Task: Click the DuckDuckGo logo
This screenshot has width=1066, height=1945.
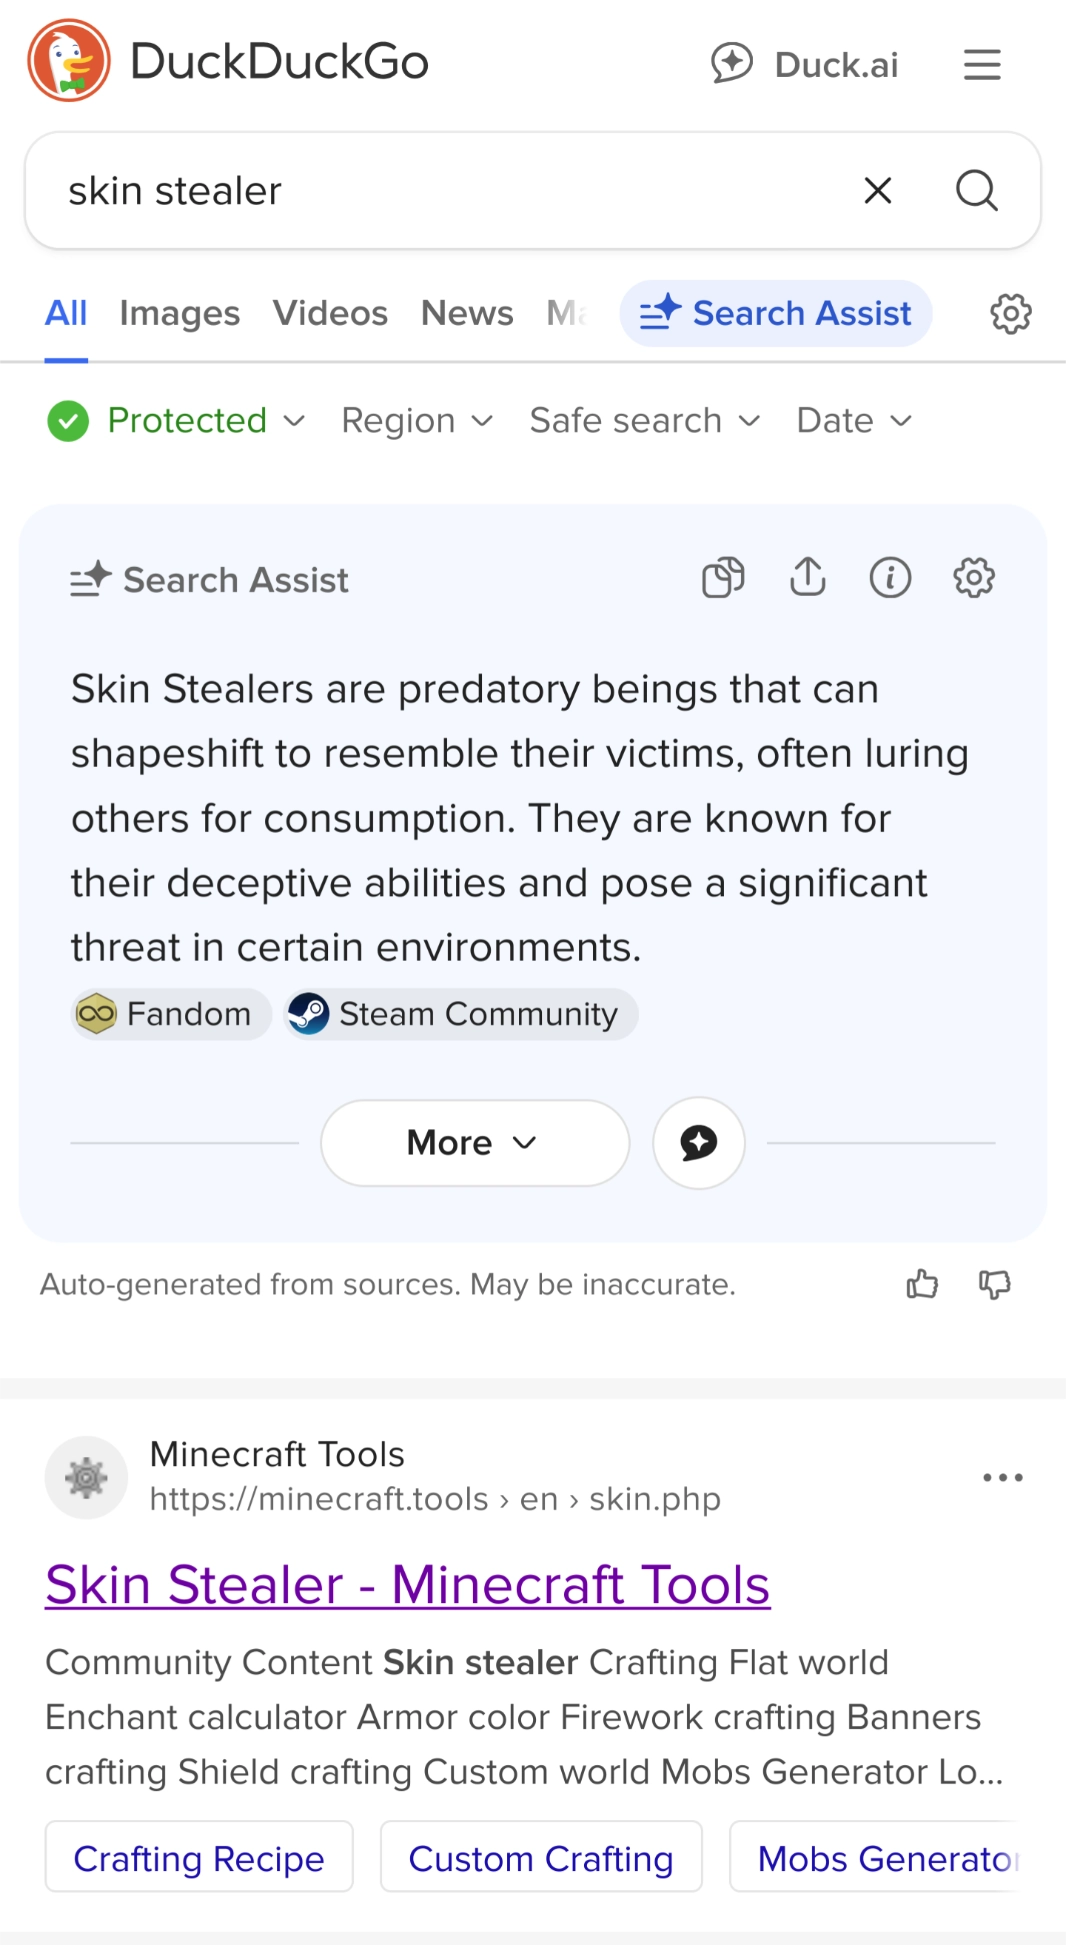Action: pyautogui.click(x=230, y=62)
